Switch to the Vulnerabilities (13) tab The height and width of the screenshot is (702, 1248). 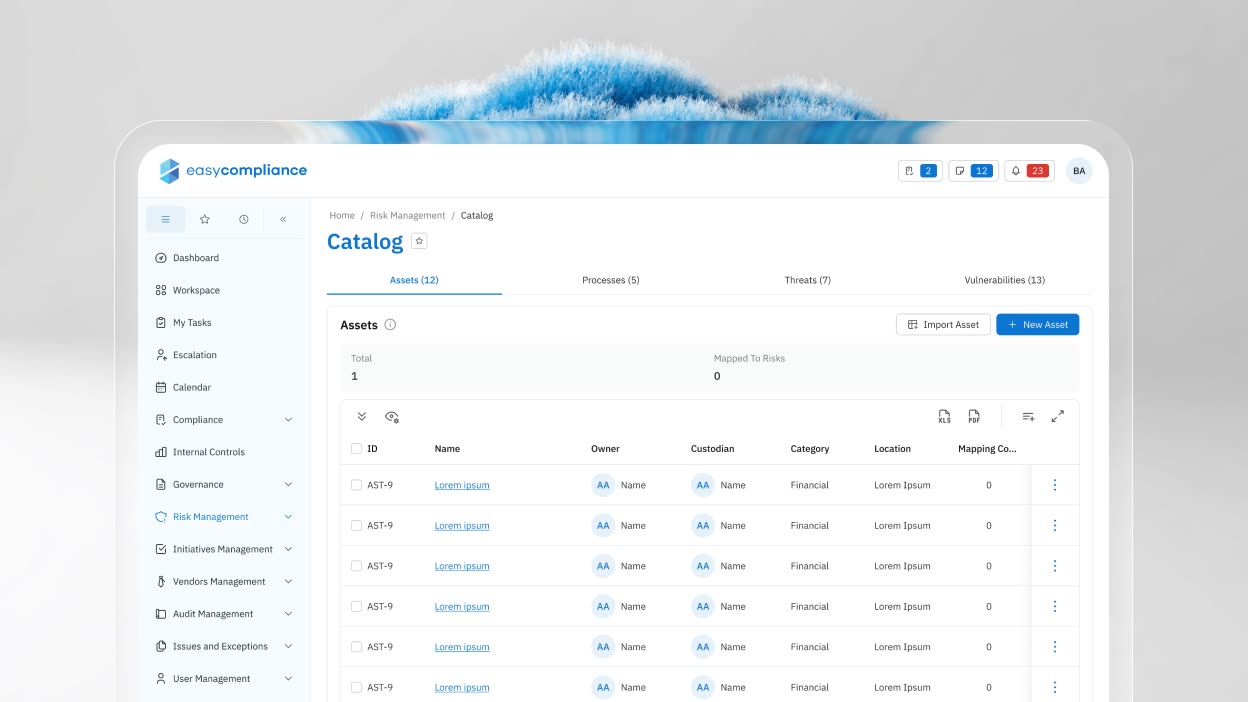(x=1004, y=280)
